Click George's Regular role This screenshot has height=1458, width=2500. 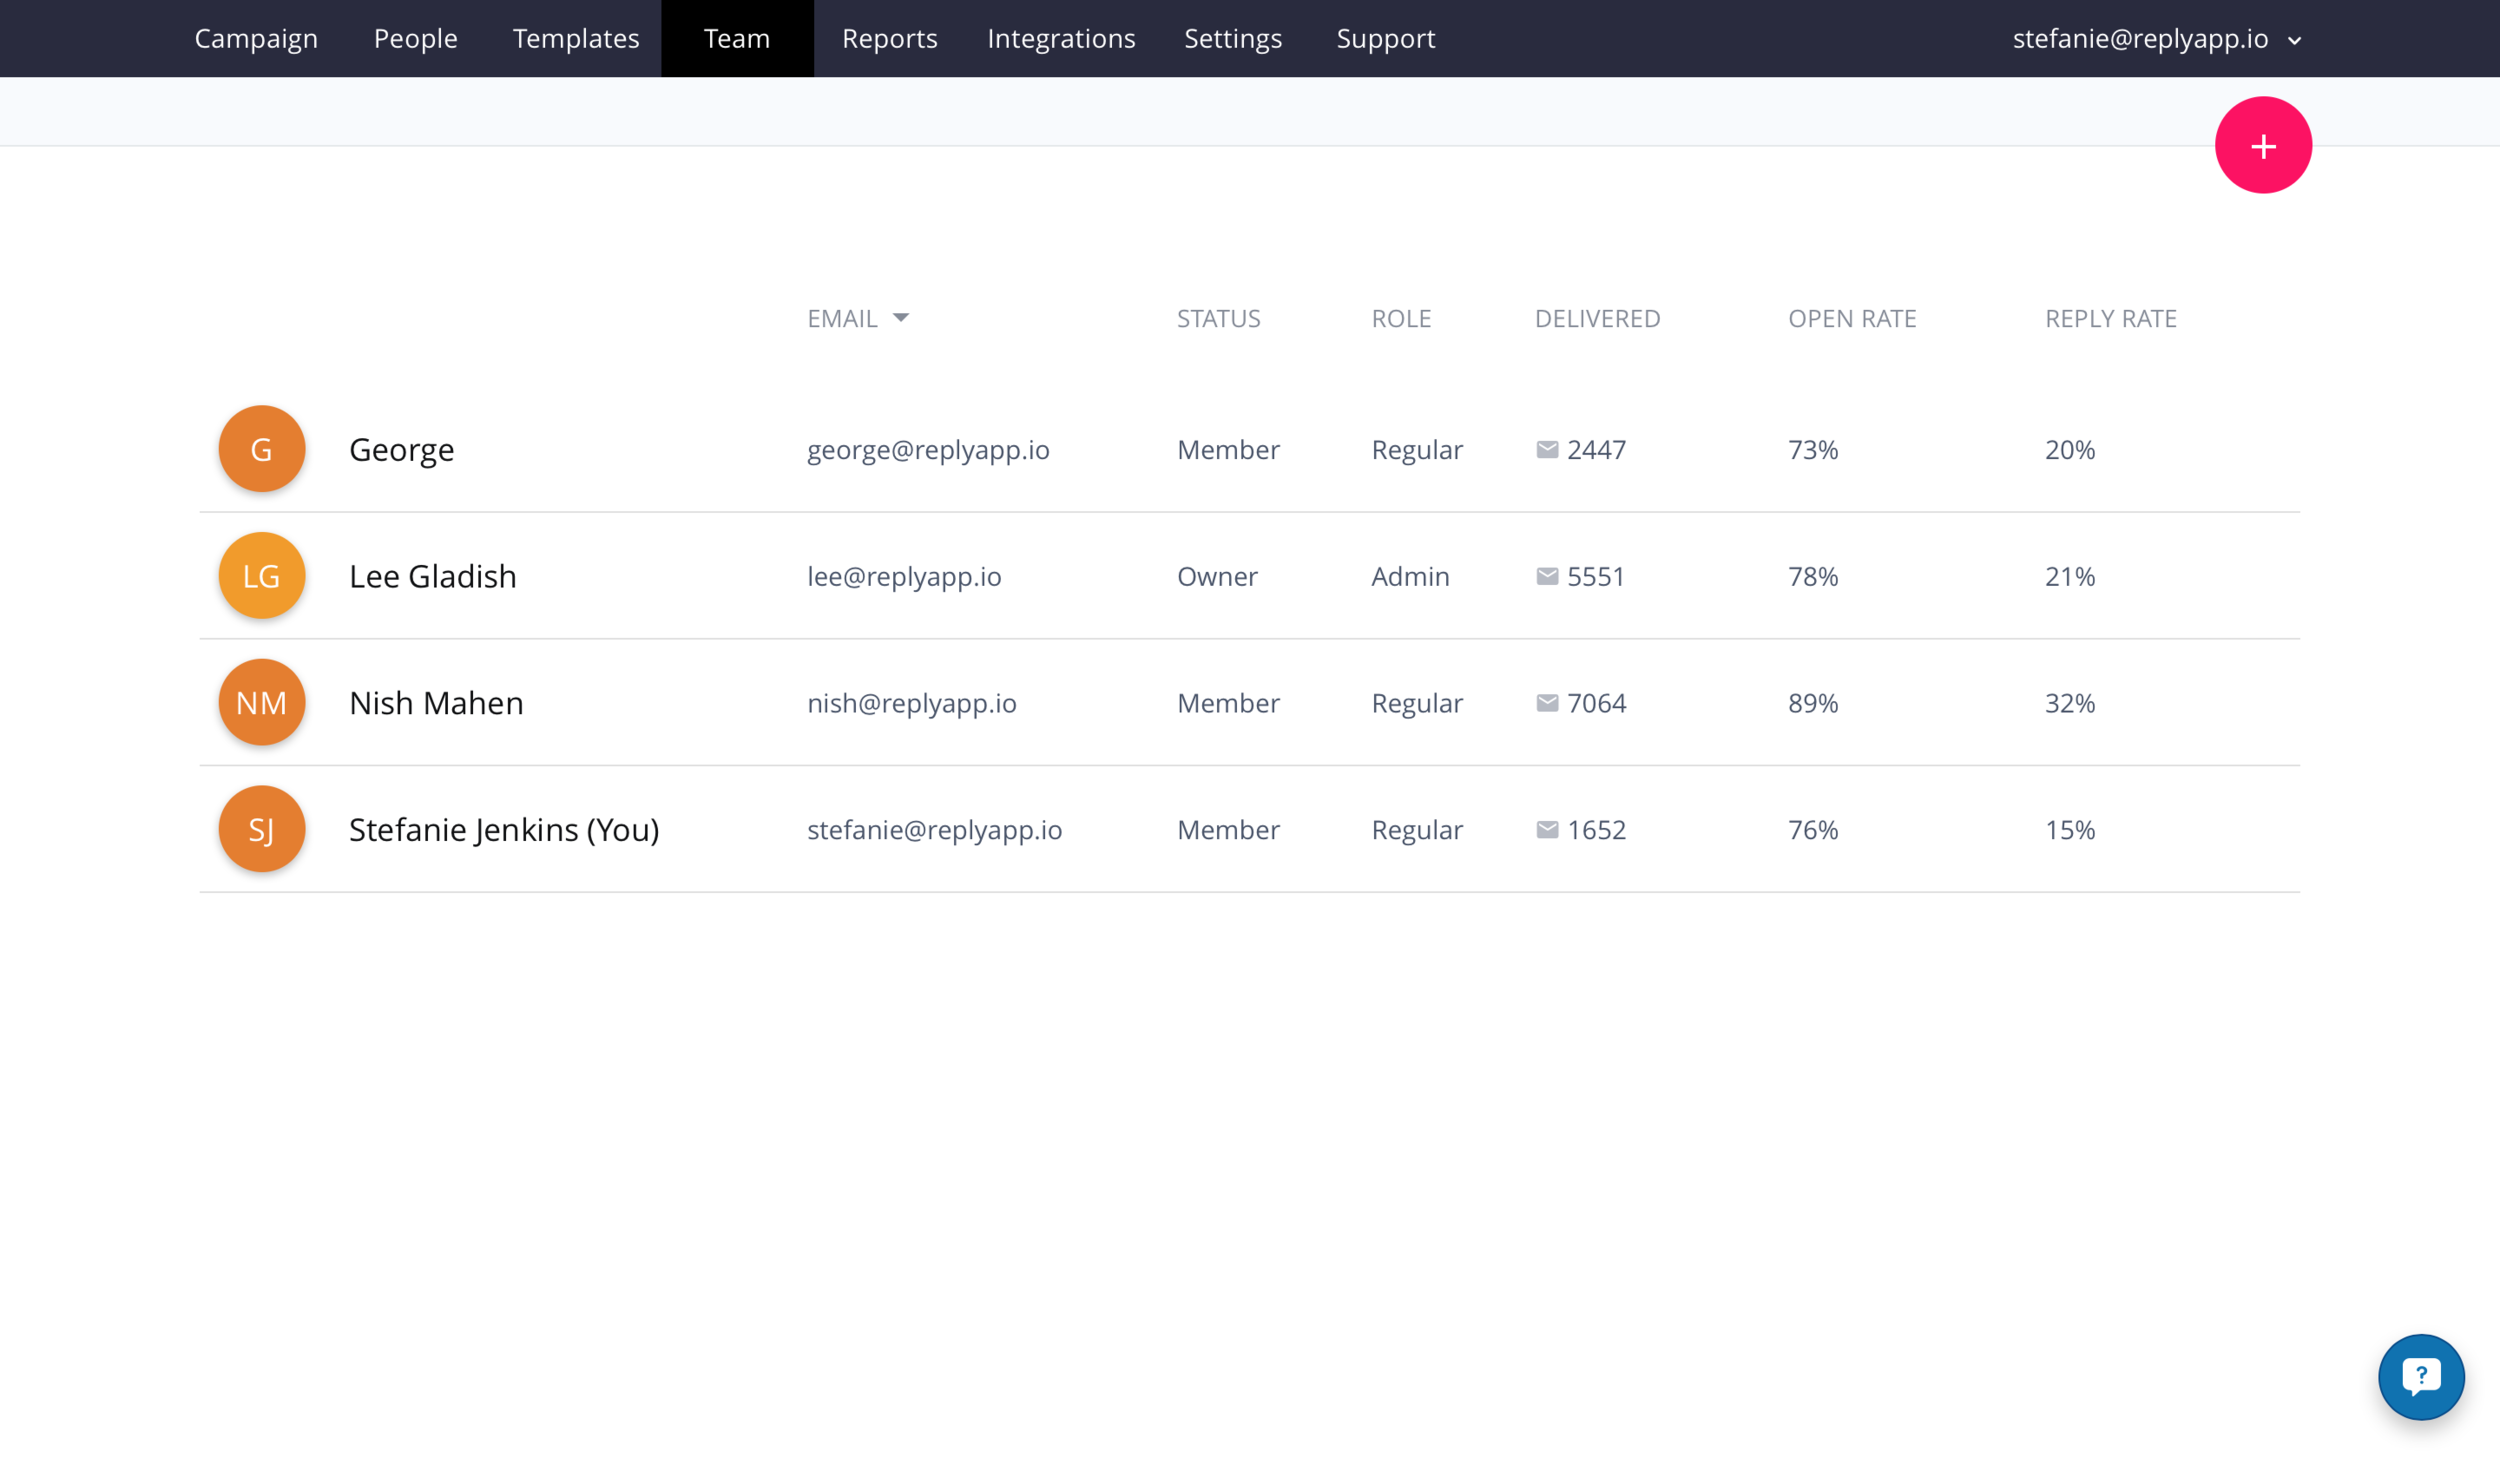(1417, 450)
